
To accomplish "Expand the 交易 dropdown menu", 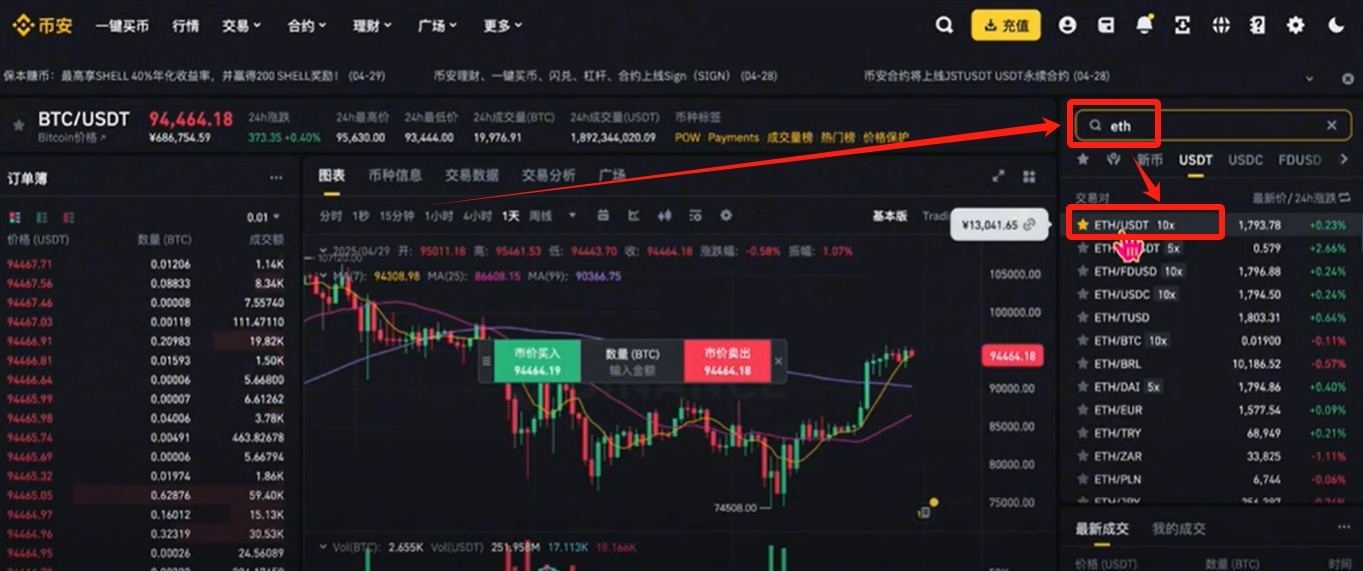I will point(241,26).
